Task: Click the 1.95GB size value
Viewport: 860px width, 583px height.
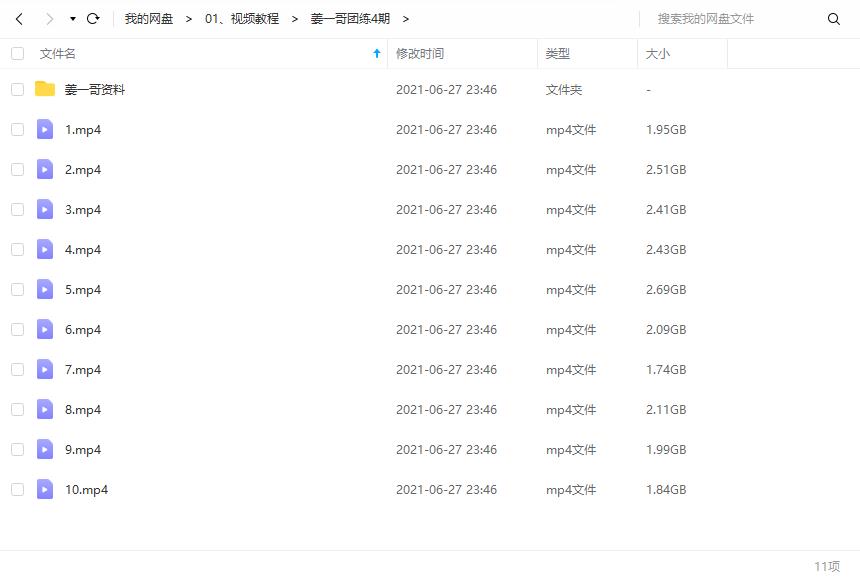Action: 666,129
